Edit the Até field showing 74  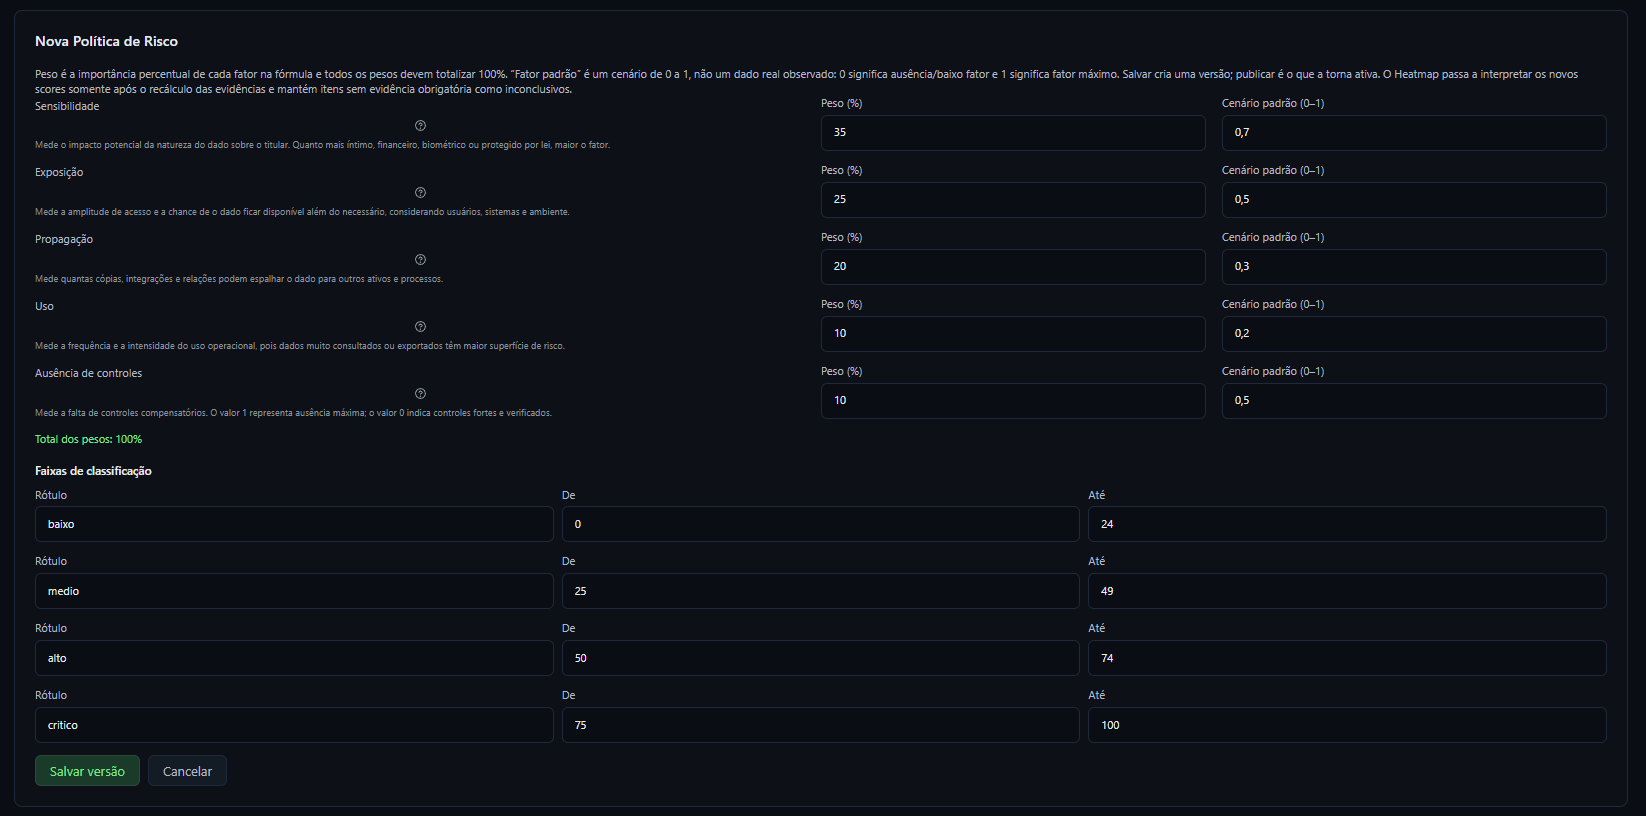pyautogui.click(x=1347, y=658)
